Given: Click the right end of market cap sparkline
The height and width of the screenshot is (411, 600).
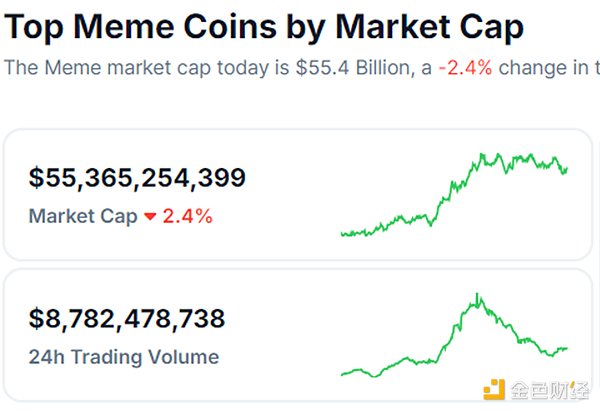Looking at the screenshot, I should pos(568,168).
